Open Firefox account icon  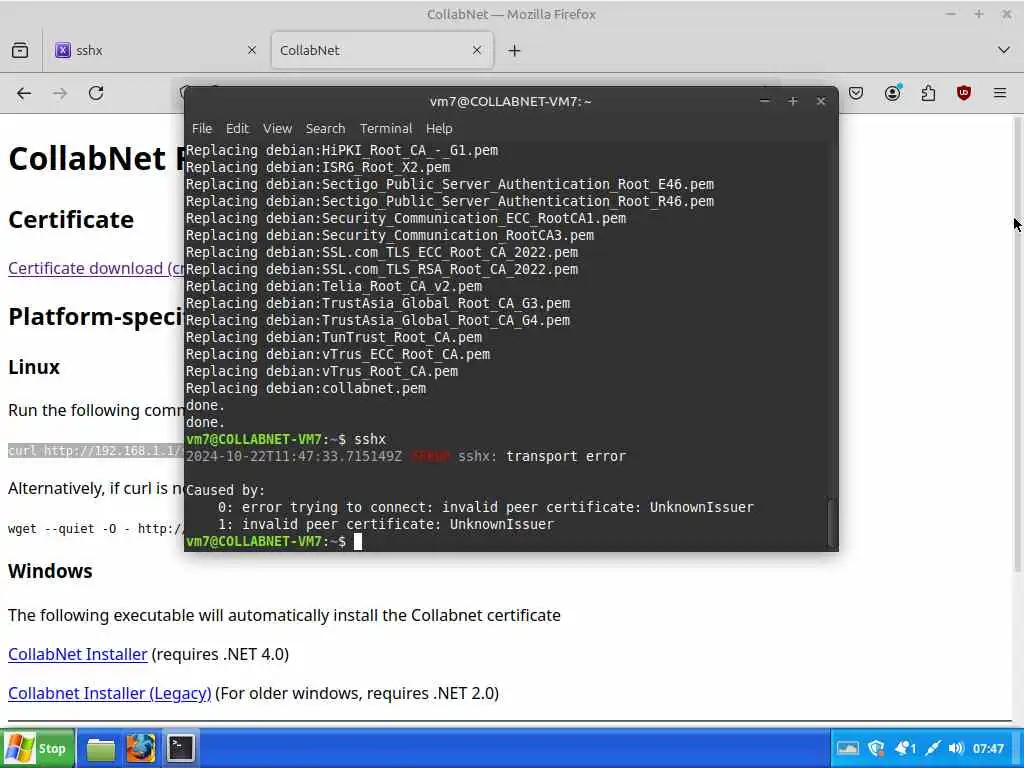pyautogui.click(x=893, y=93)
